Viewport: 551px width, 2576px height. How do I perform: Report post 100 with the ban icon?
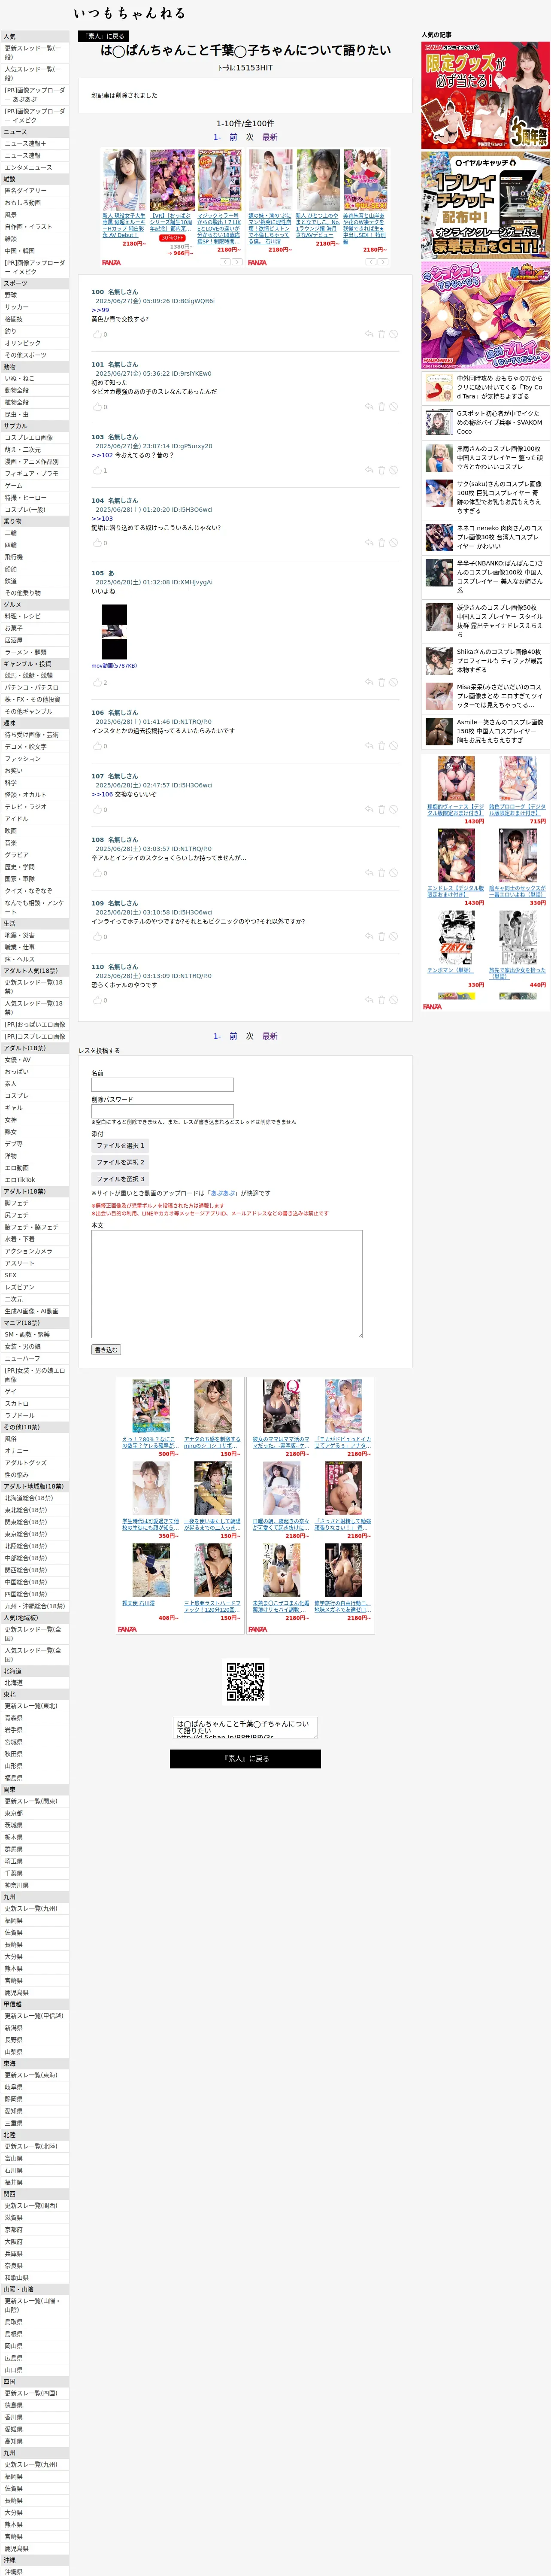[x=393, y=334]
